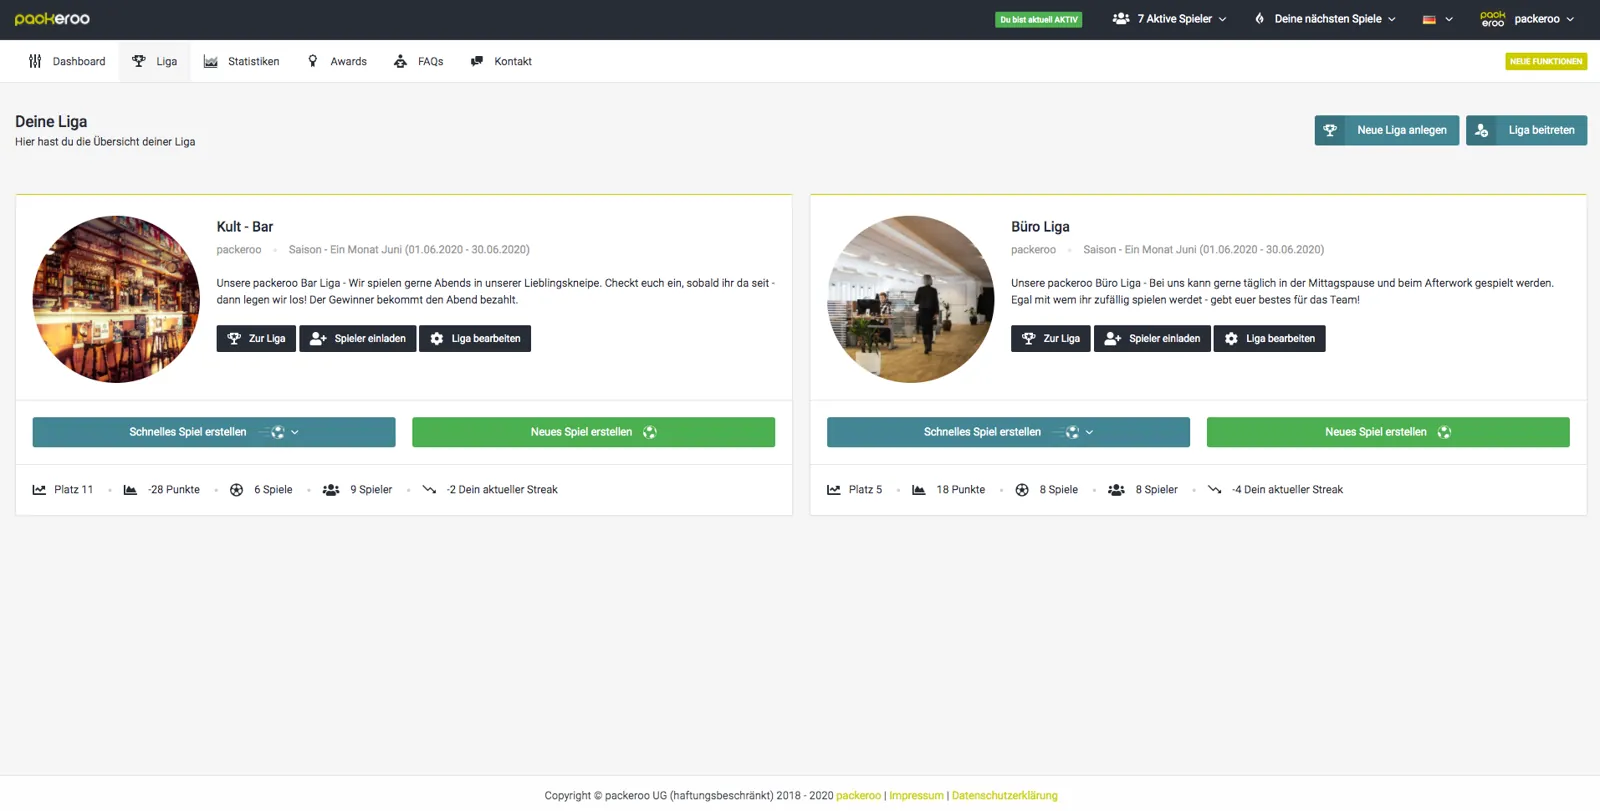Expand Schnelles Spiel erstellen in Büro Liga

1008,432
